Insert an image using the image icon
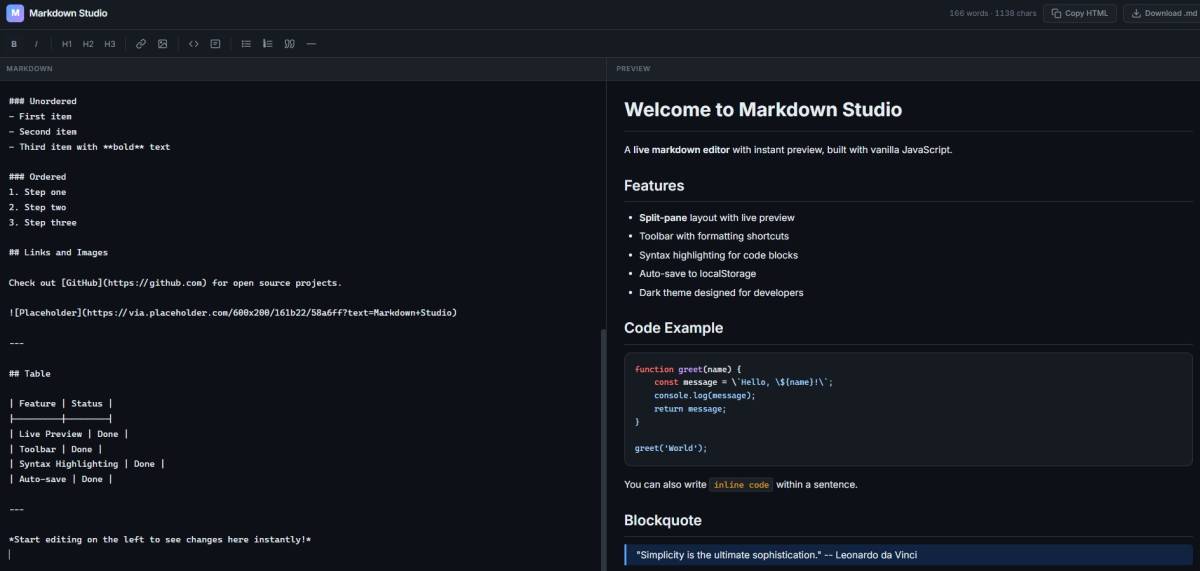 coord(163,44)
